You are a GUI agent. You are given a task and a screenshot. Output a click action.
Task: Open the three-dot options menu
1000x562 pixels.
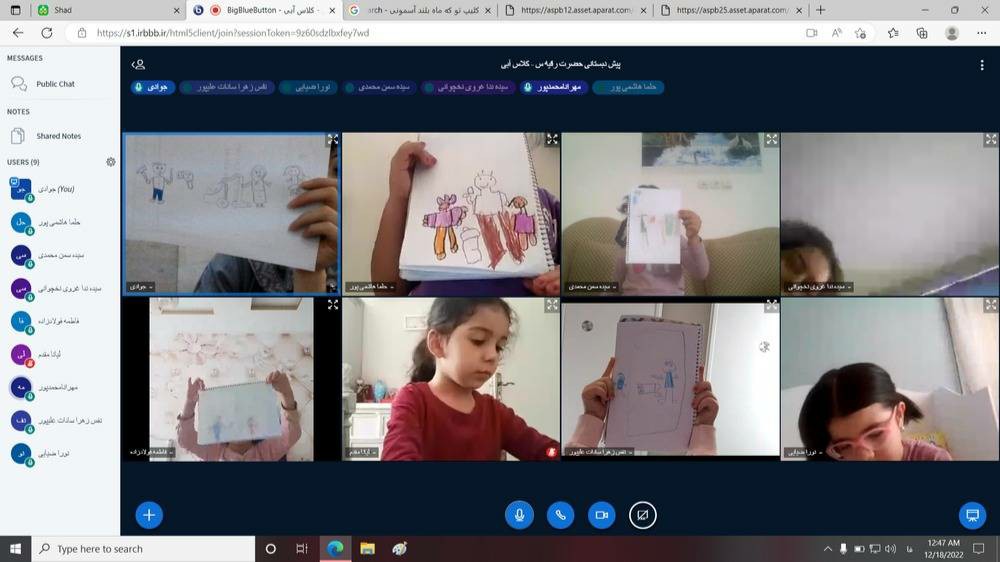click(982, 65)
